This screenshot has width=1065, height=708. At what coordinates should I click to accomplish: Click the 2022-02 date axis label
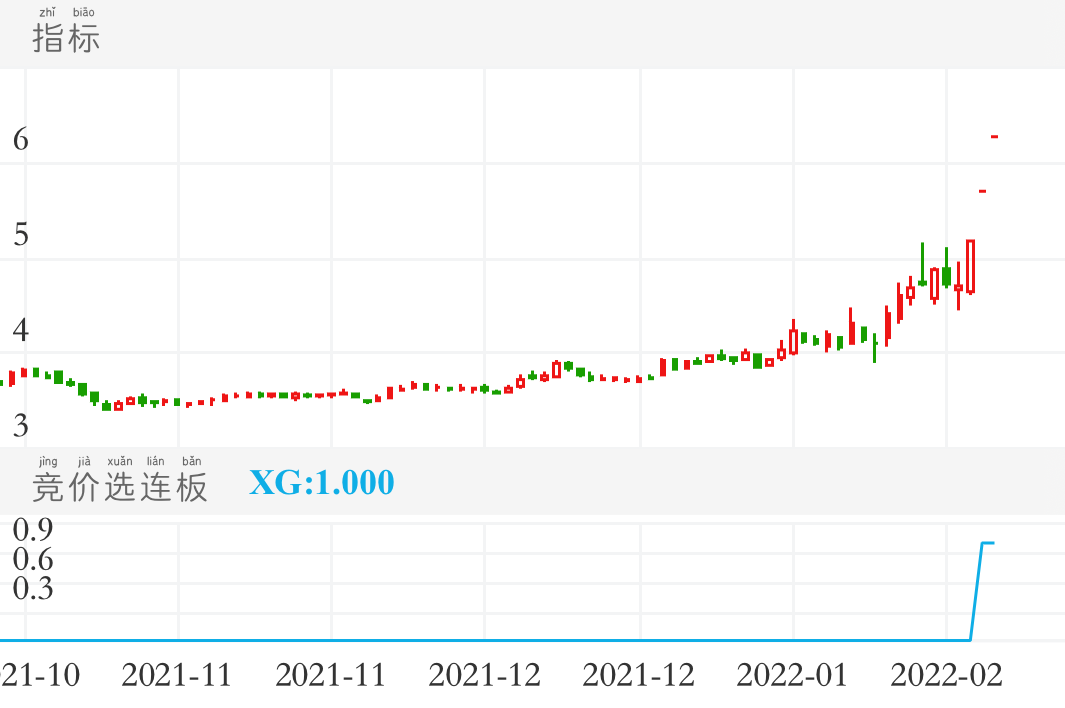pyautogui.click(x=946, y=675)
